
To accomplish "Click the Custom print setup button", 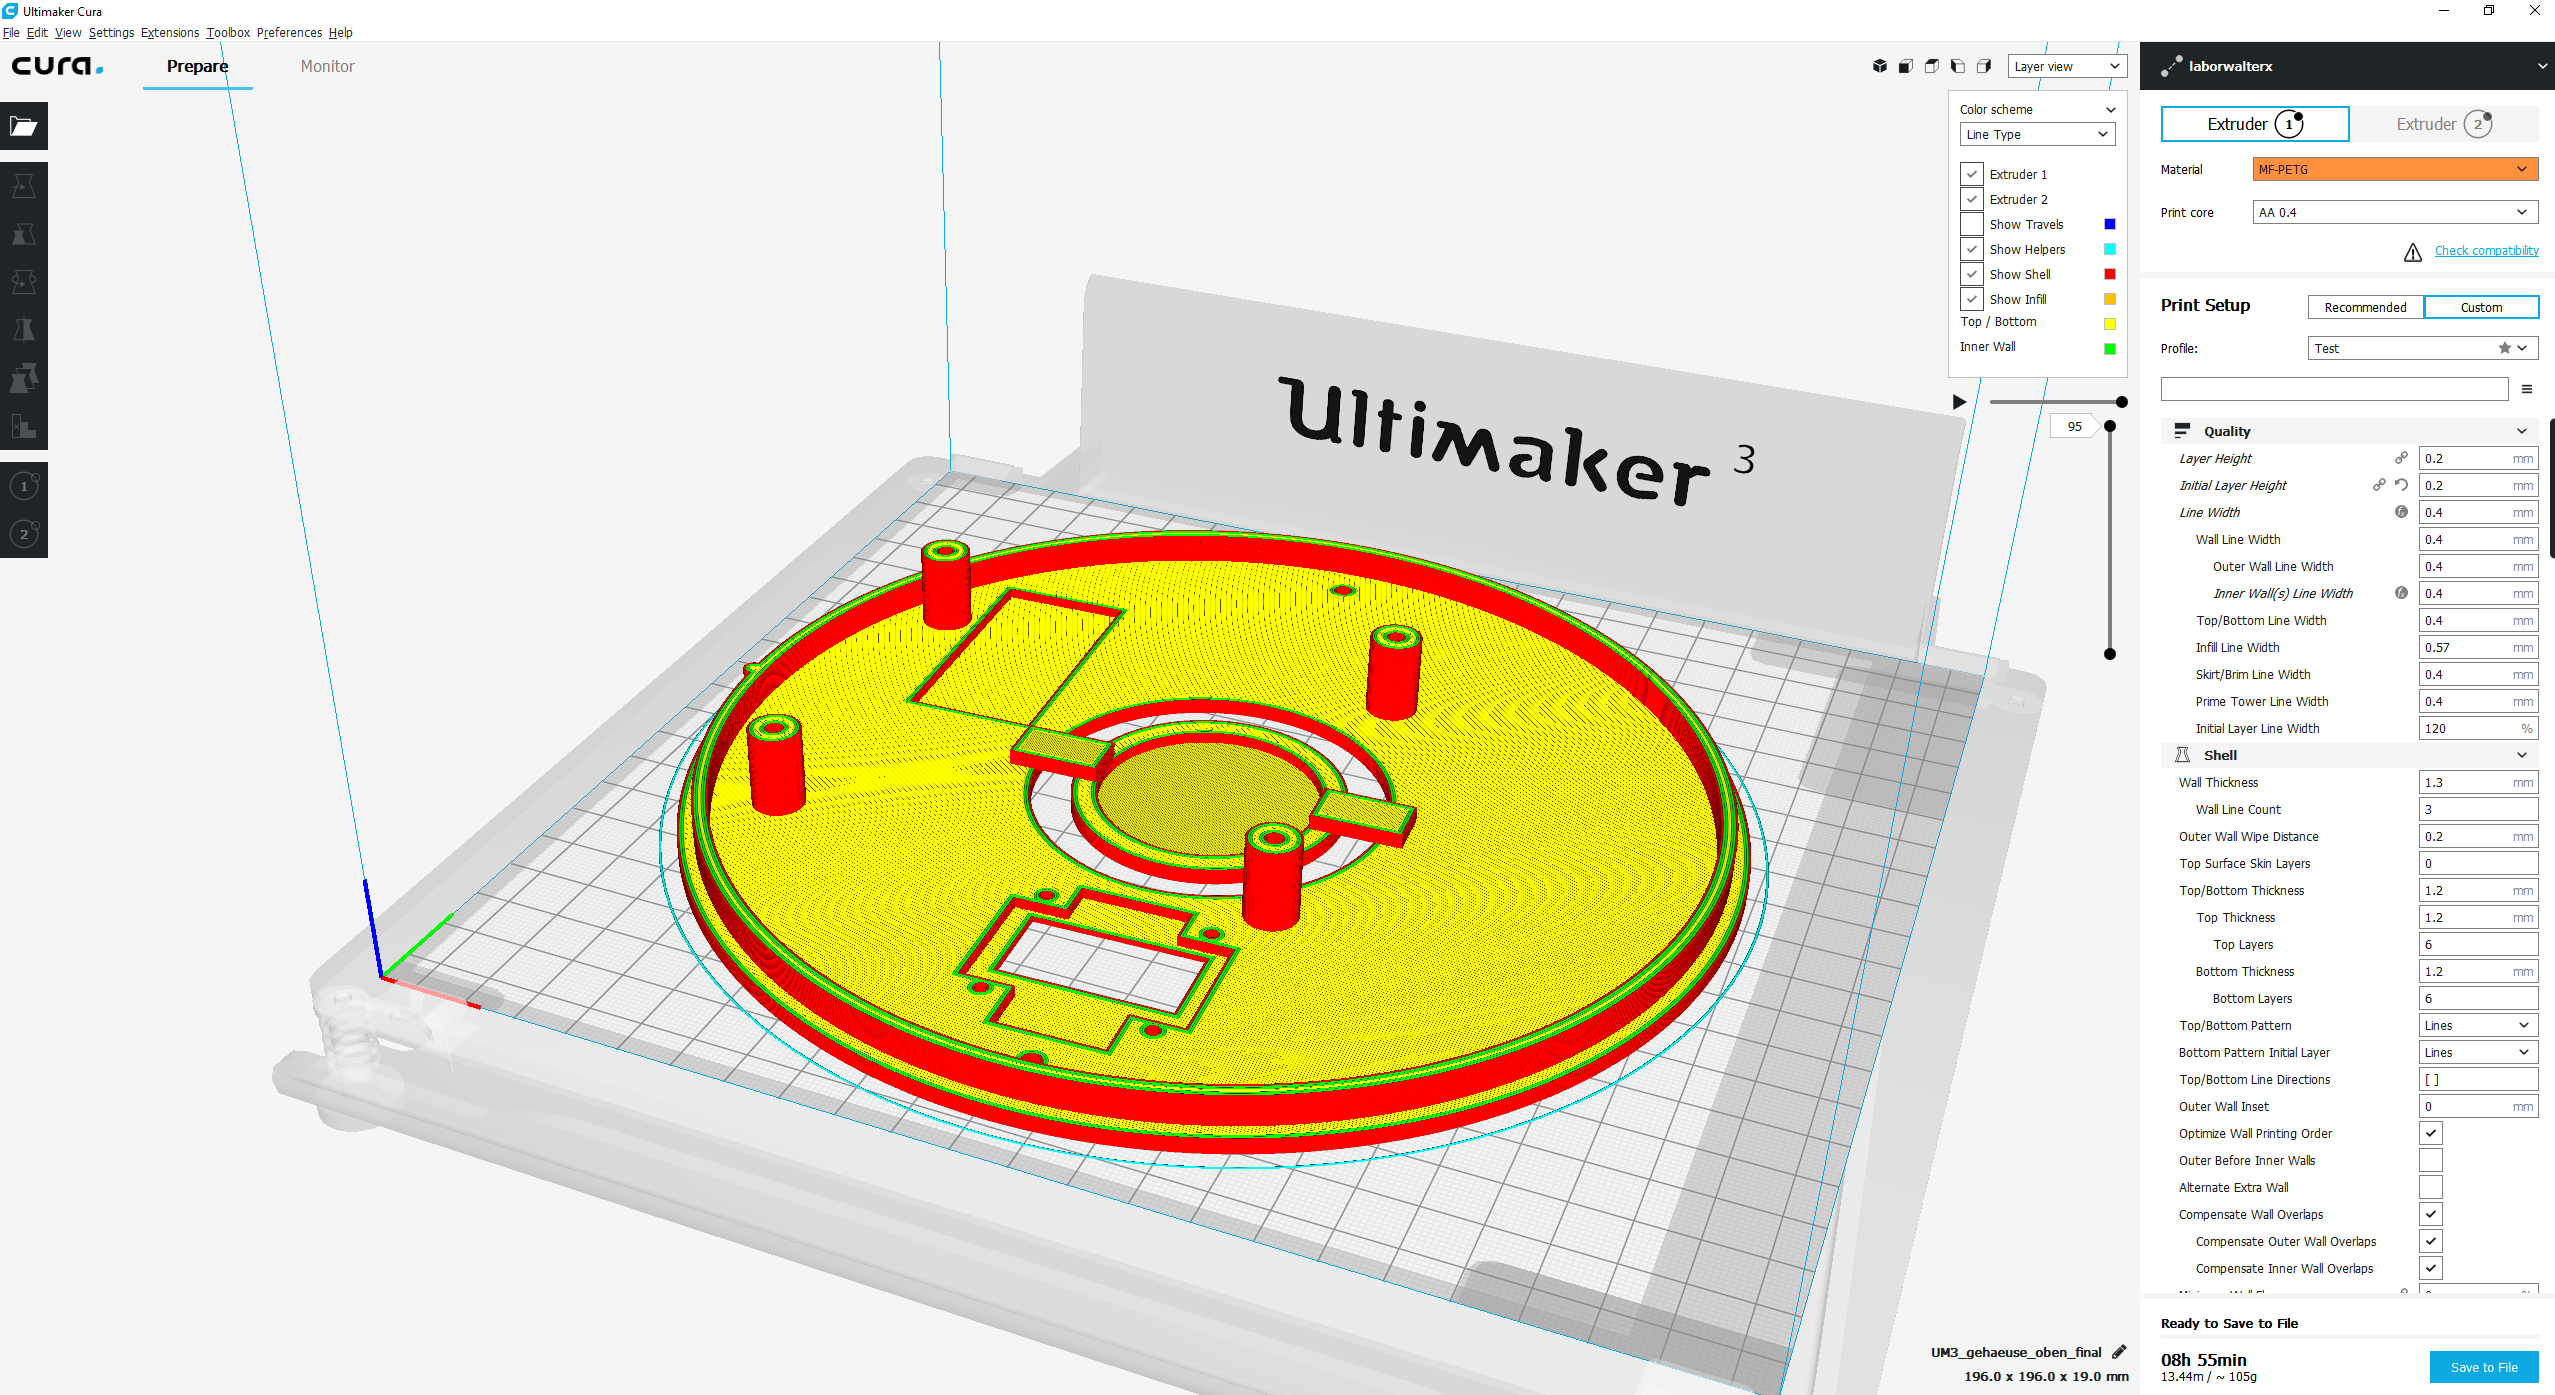I will coord(2481,307).
